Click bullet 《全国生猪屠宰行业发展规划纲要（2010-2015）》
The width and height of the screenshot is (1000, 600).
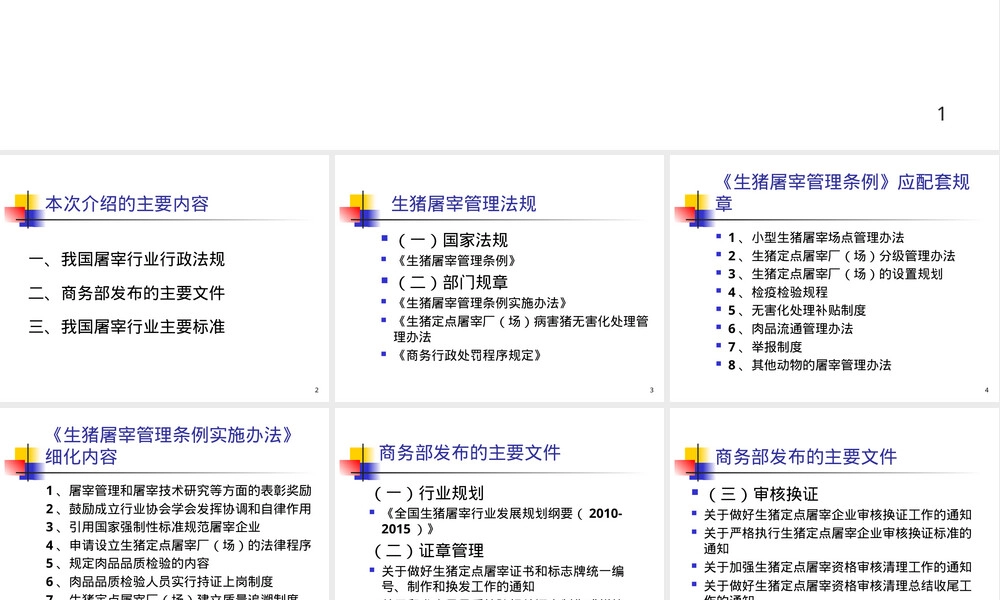pos(502,521)
